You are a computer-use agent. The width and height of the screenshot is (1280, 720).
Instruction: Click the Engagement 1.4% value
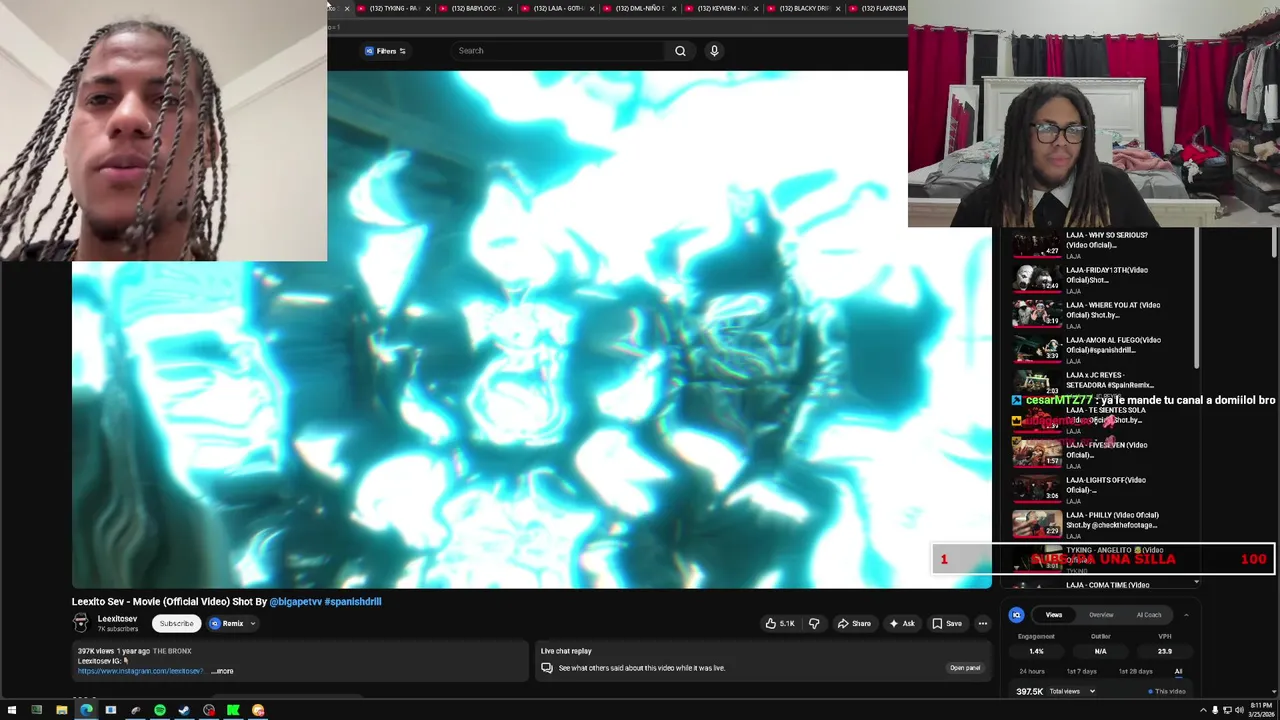click(1036, 651)
